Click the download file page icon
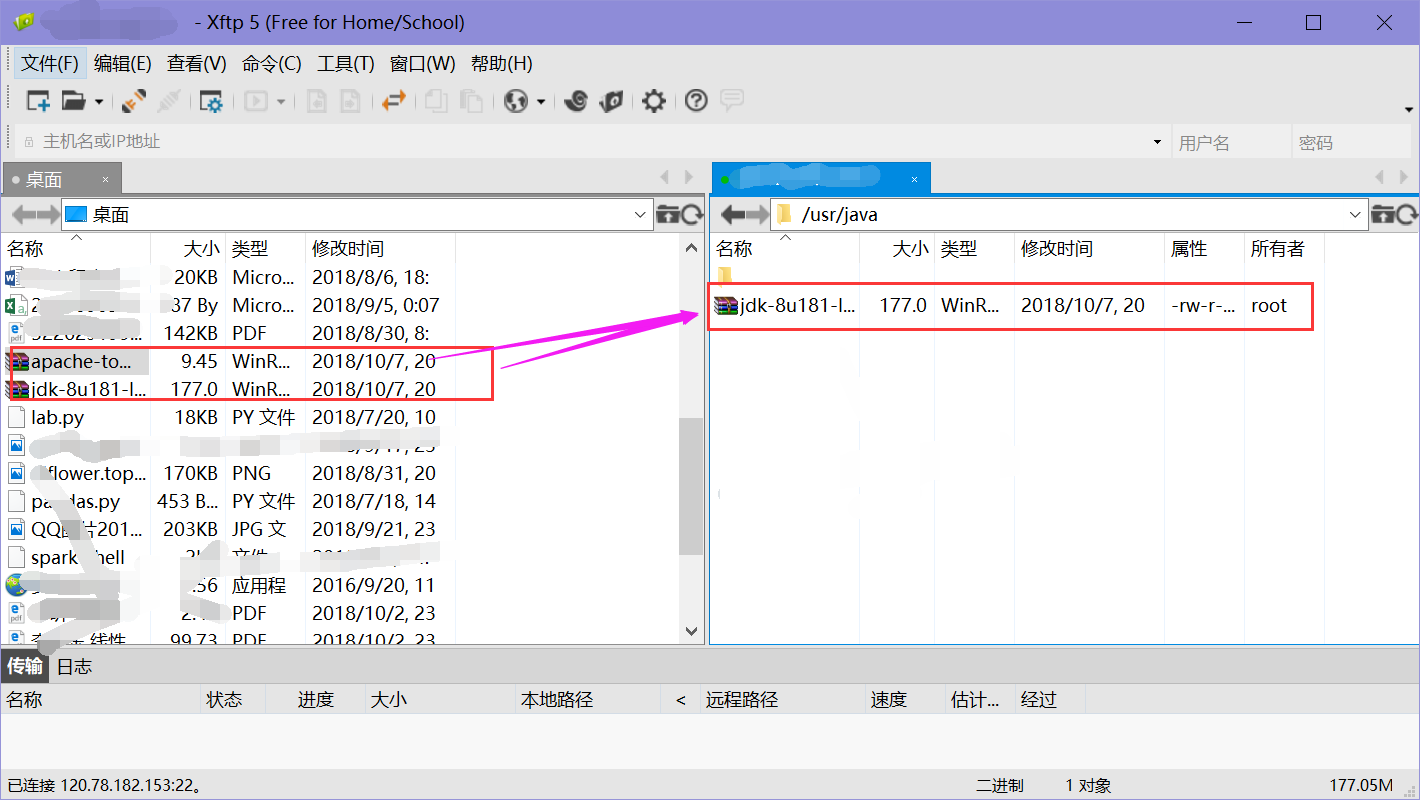Viewport: 1420px width, 800px height. pos(350,101)
